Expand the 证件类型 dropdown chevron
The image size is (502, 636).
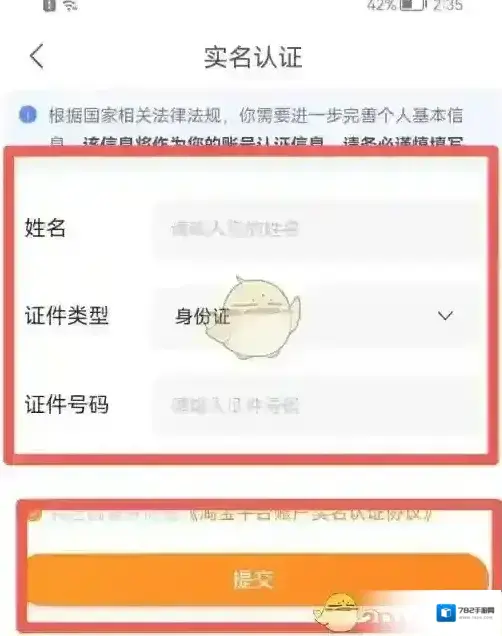pos(445,316)
